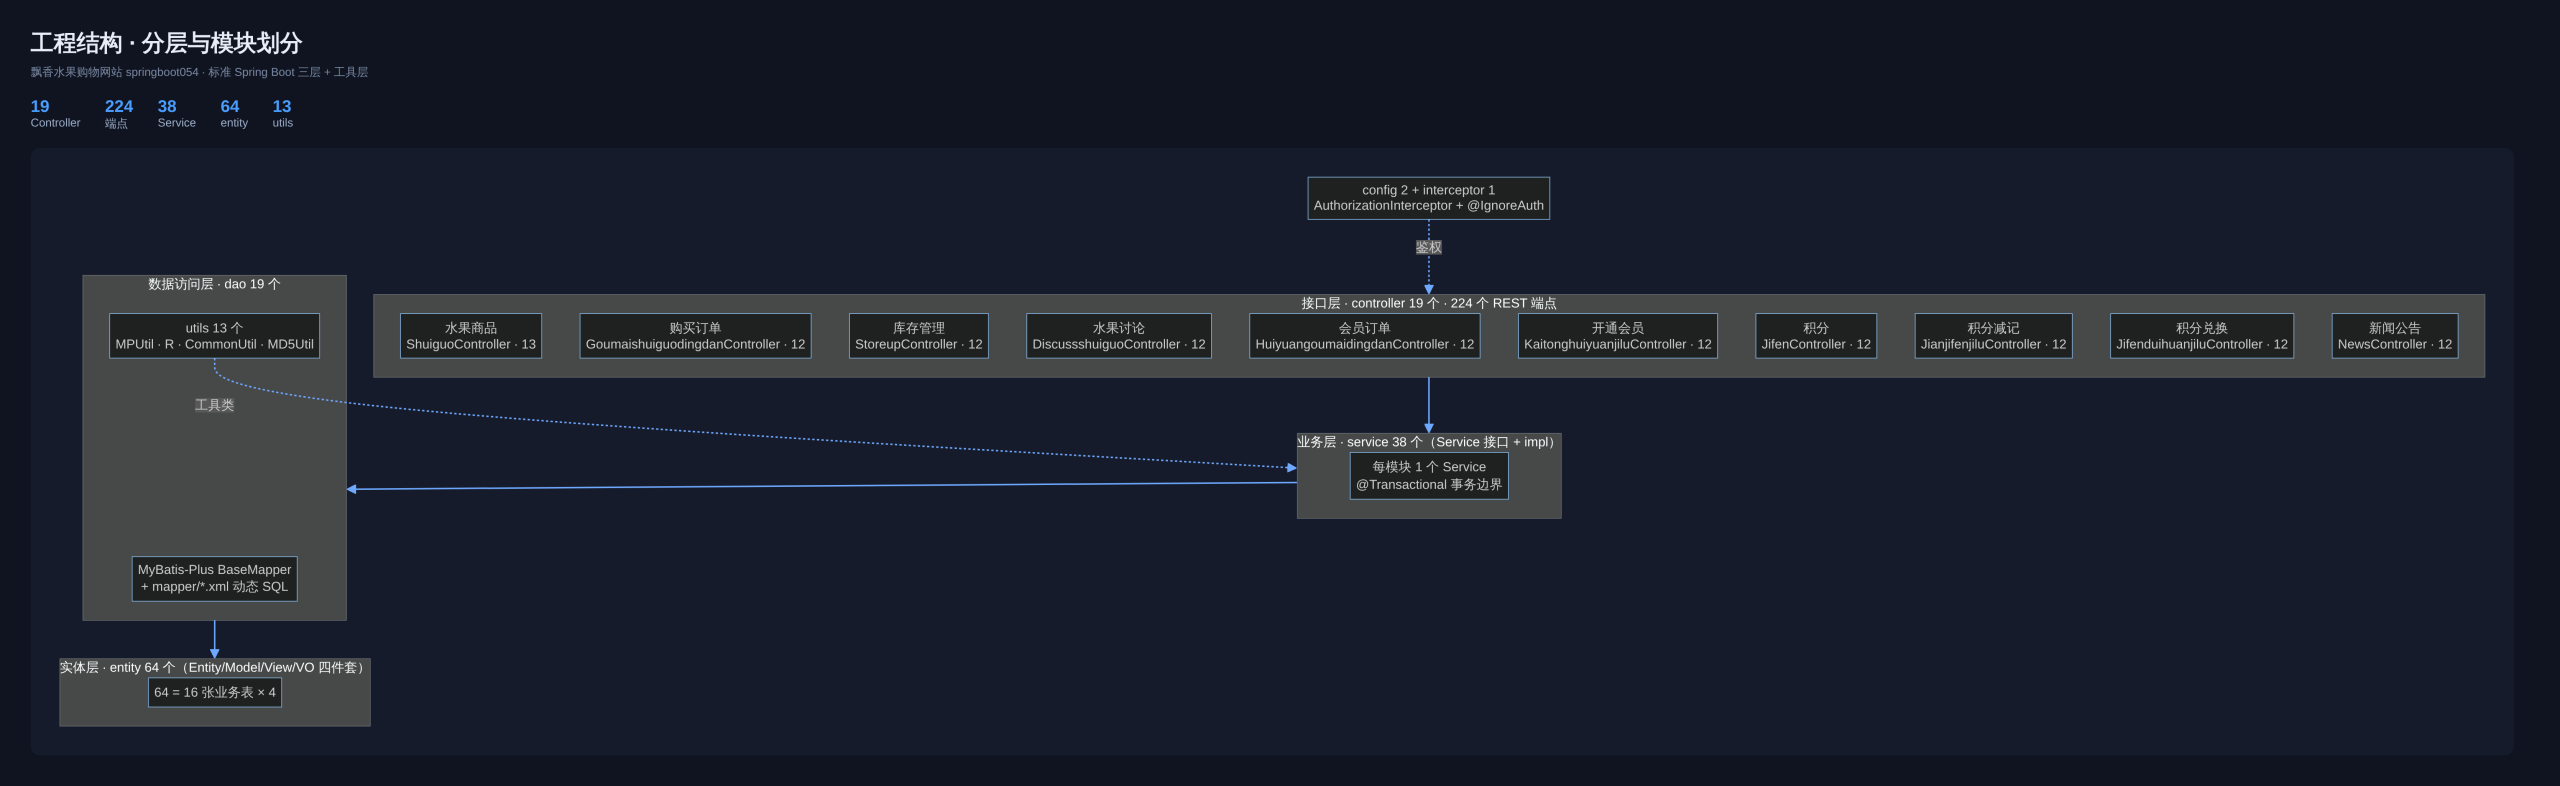Click the 工程结构 · 分层与模块划分 heading
This screenshot has width=2560, height=786.
166,43
